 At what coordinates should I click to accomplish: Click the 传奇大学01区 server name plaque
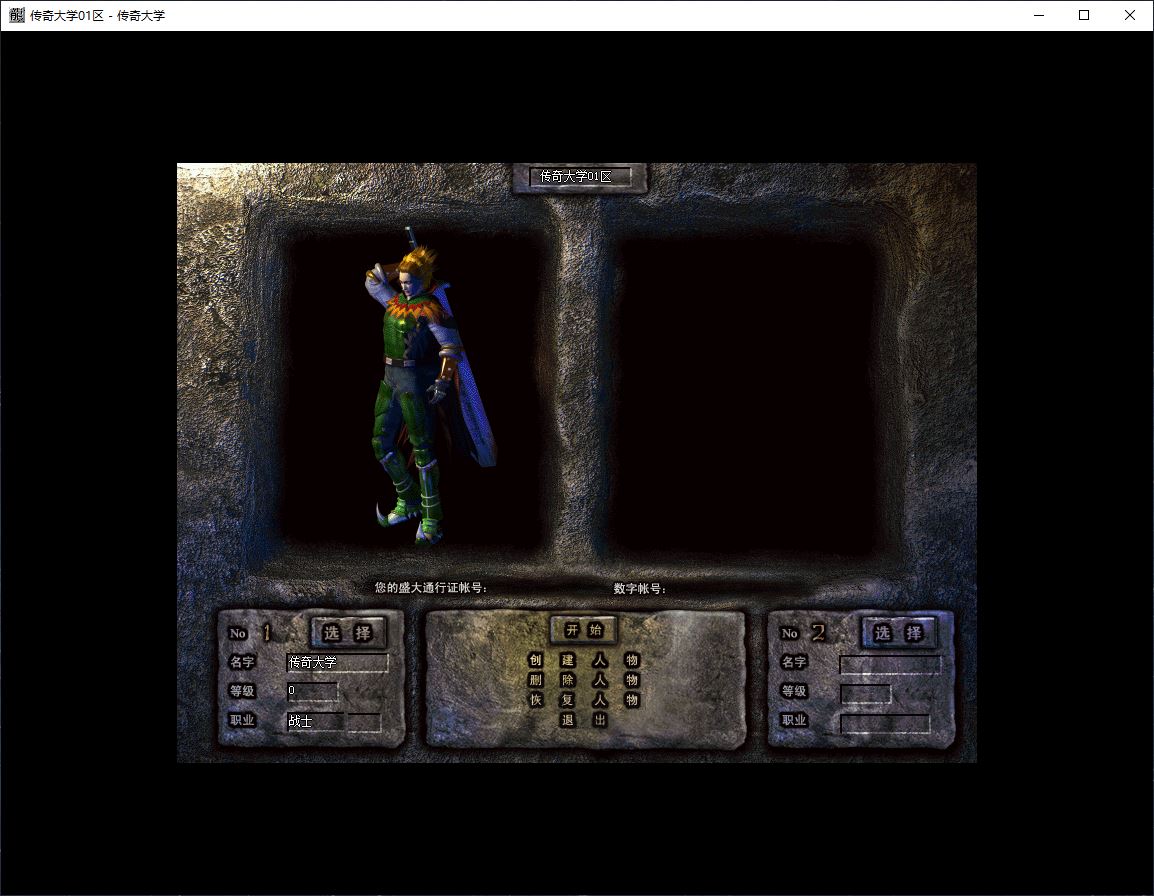580,177
